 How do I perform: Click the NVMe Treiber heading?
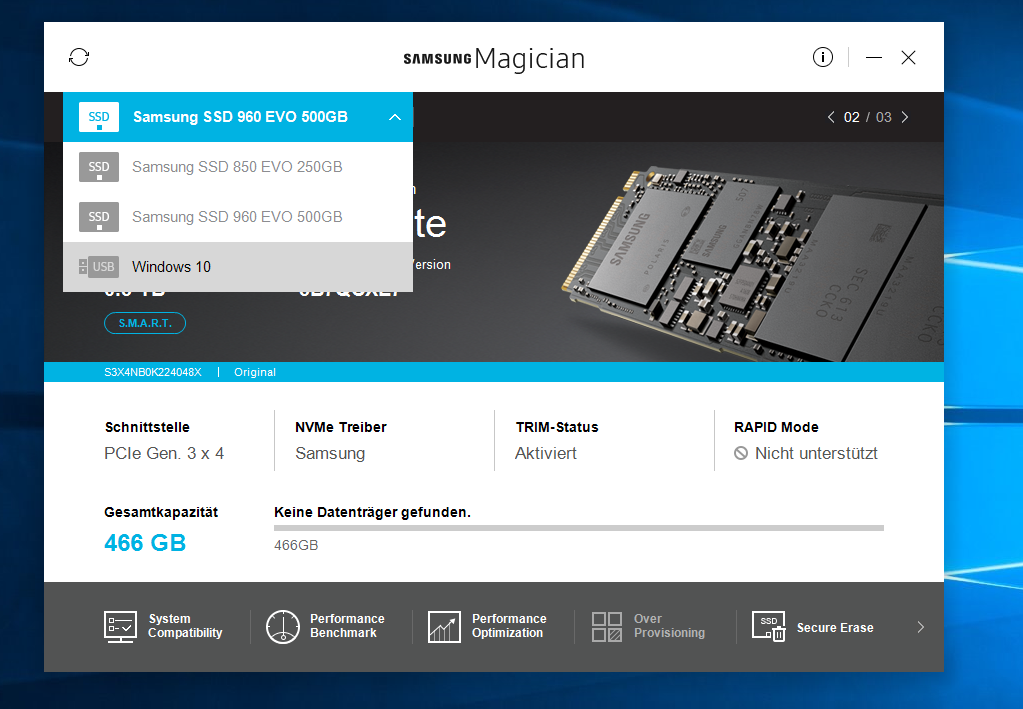coord(341,427)
